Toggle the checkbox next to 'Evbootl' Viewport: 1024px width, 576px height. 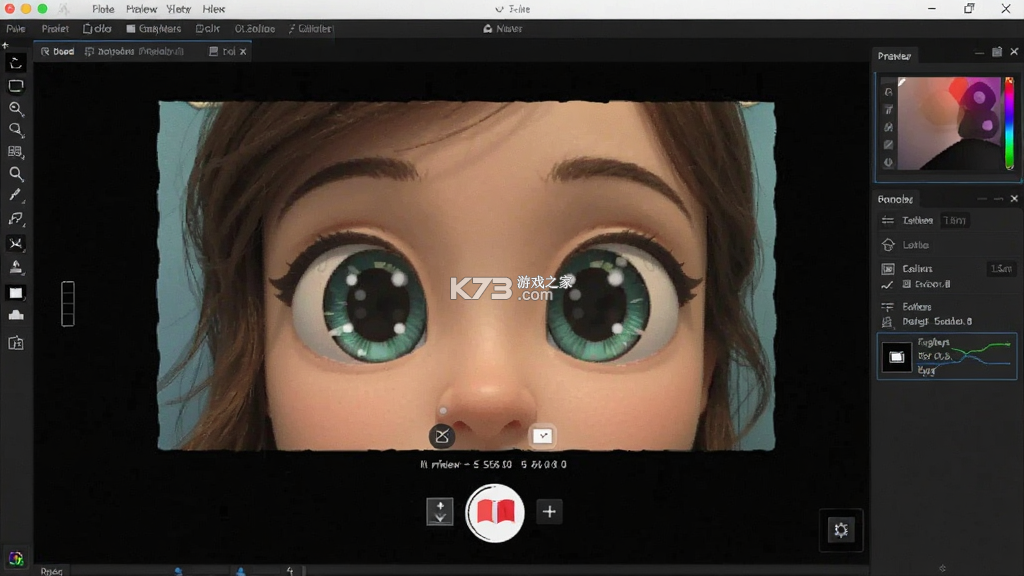click(906, 284)
